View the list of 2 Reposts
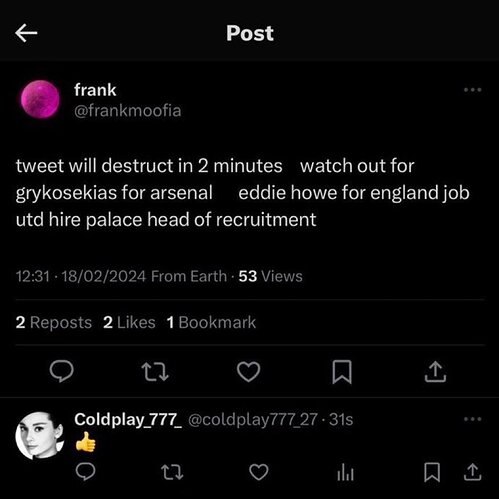 point(54,322)
